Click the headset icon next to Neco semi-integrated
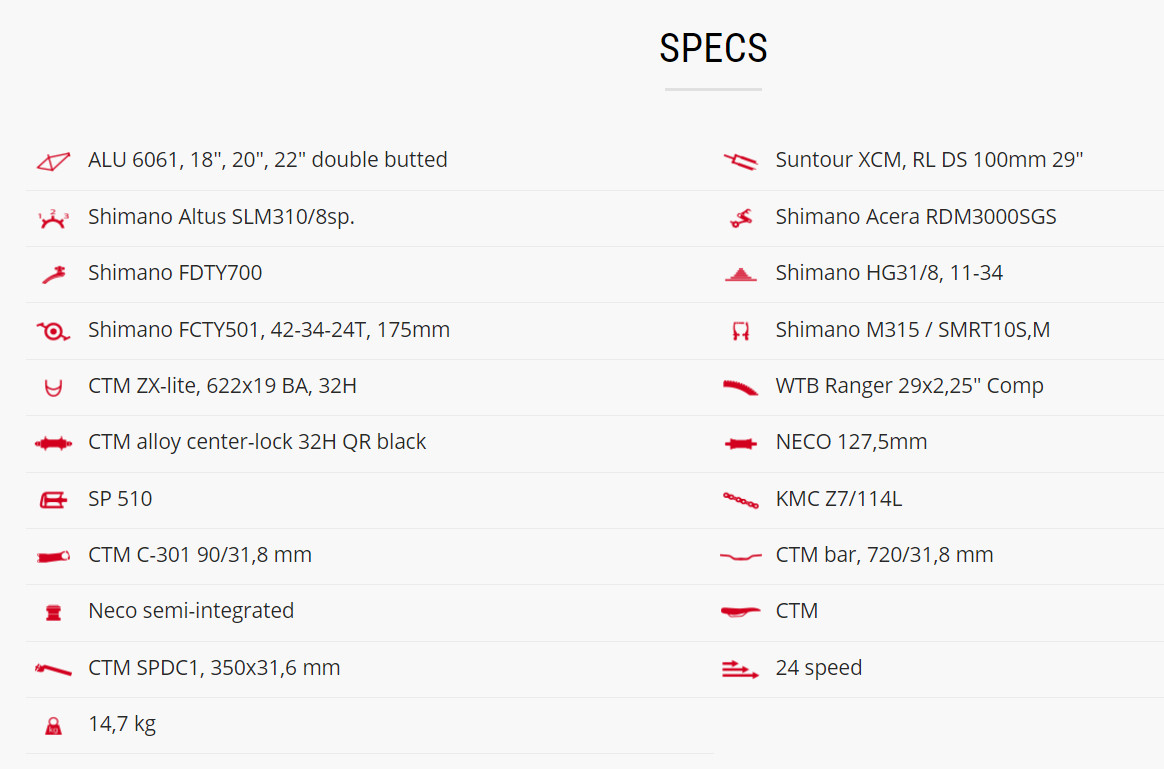1164x769 pixels. pos(53,612)
